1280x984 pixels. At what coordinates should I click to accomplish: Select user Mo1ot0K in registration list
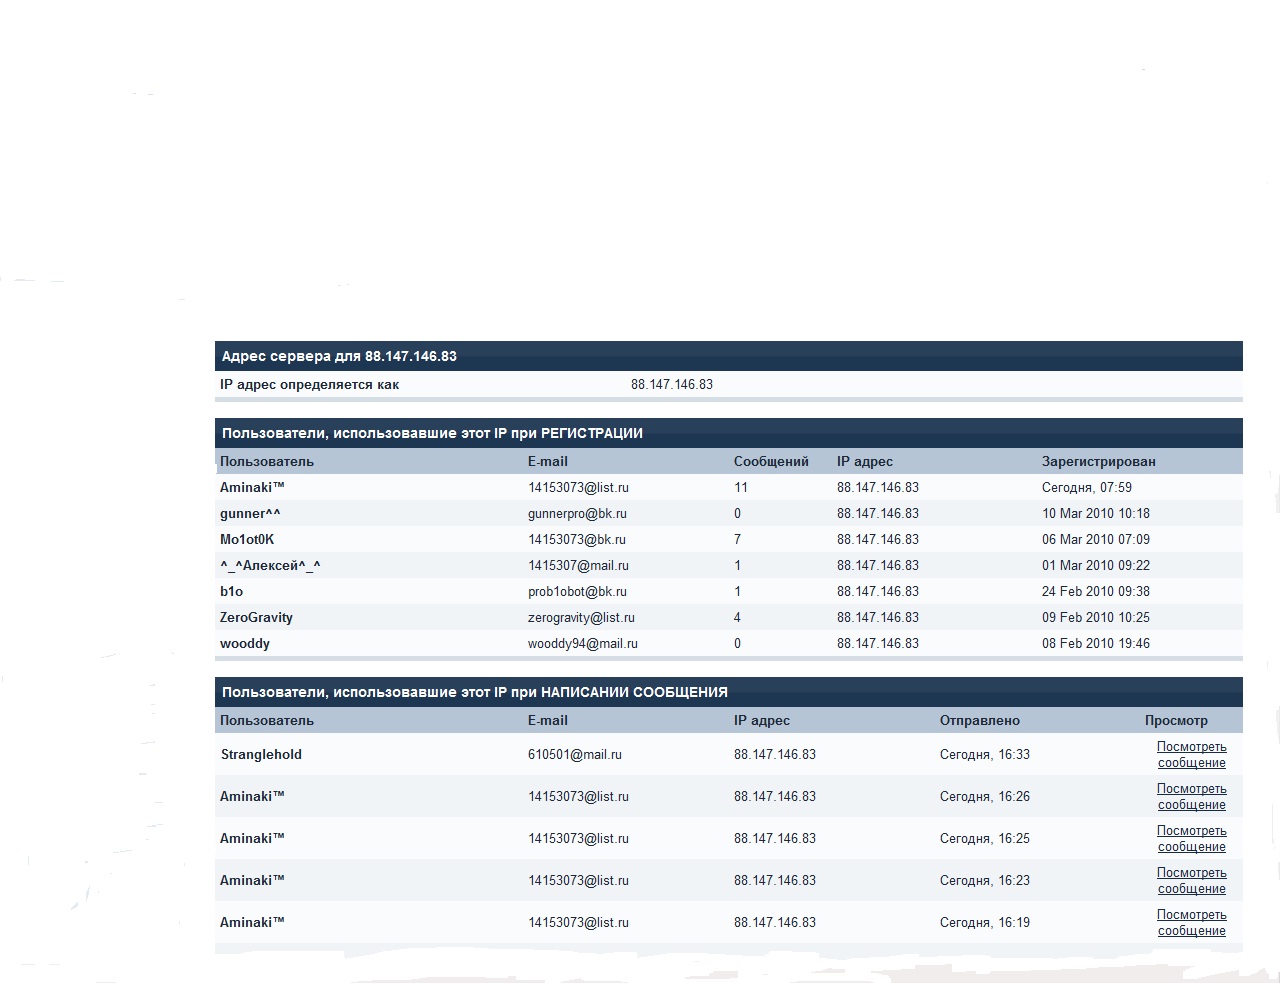pyautogui.click(x=247, y=540)
